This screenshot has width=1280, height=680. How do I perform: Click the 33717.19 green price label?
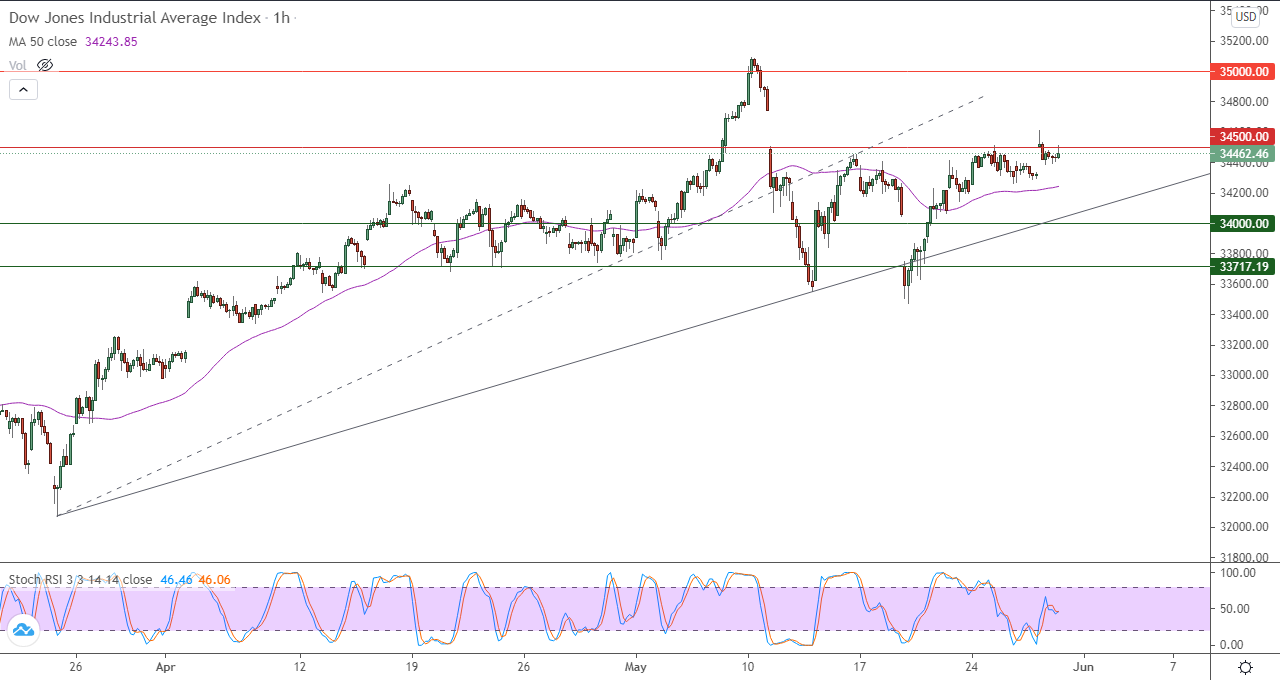pos(1242,267)
